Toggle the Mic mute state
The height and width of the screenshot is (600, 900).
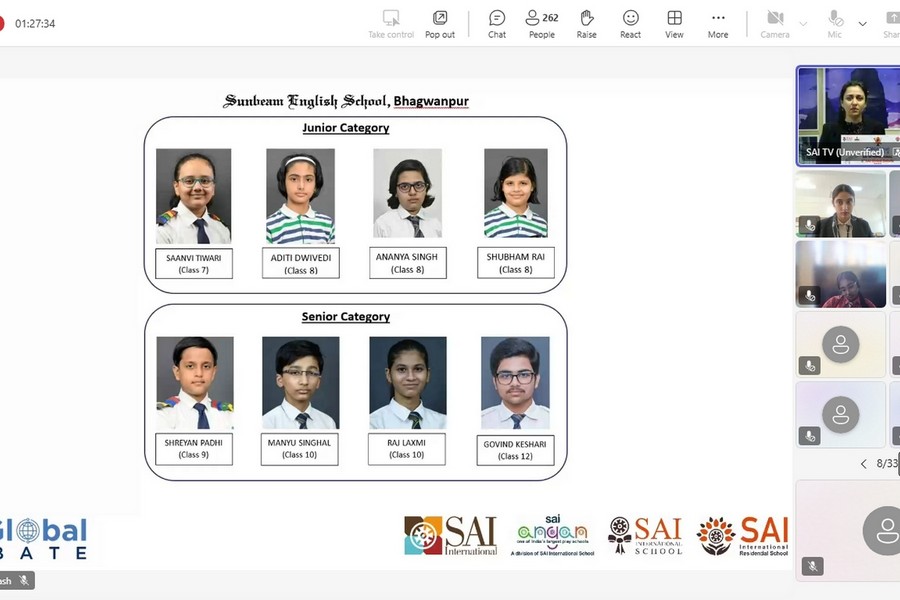835,23
